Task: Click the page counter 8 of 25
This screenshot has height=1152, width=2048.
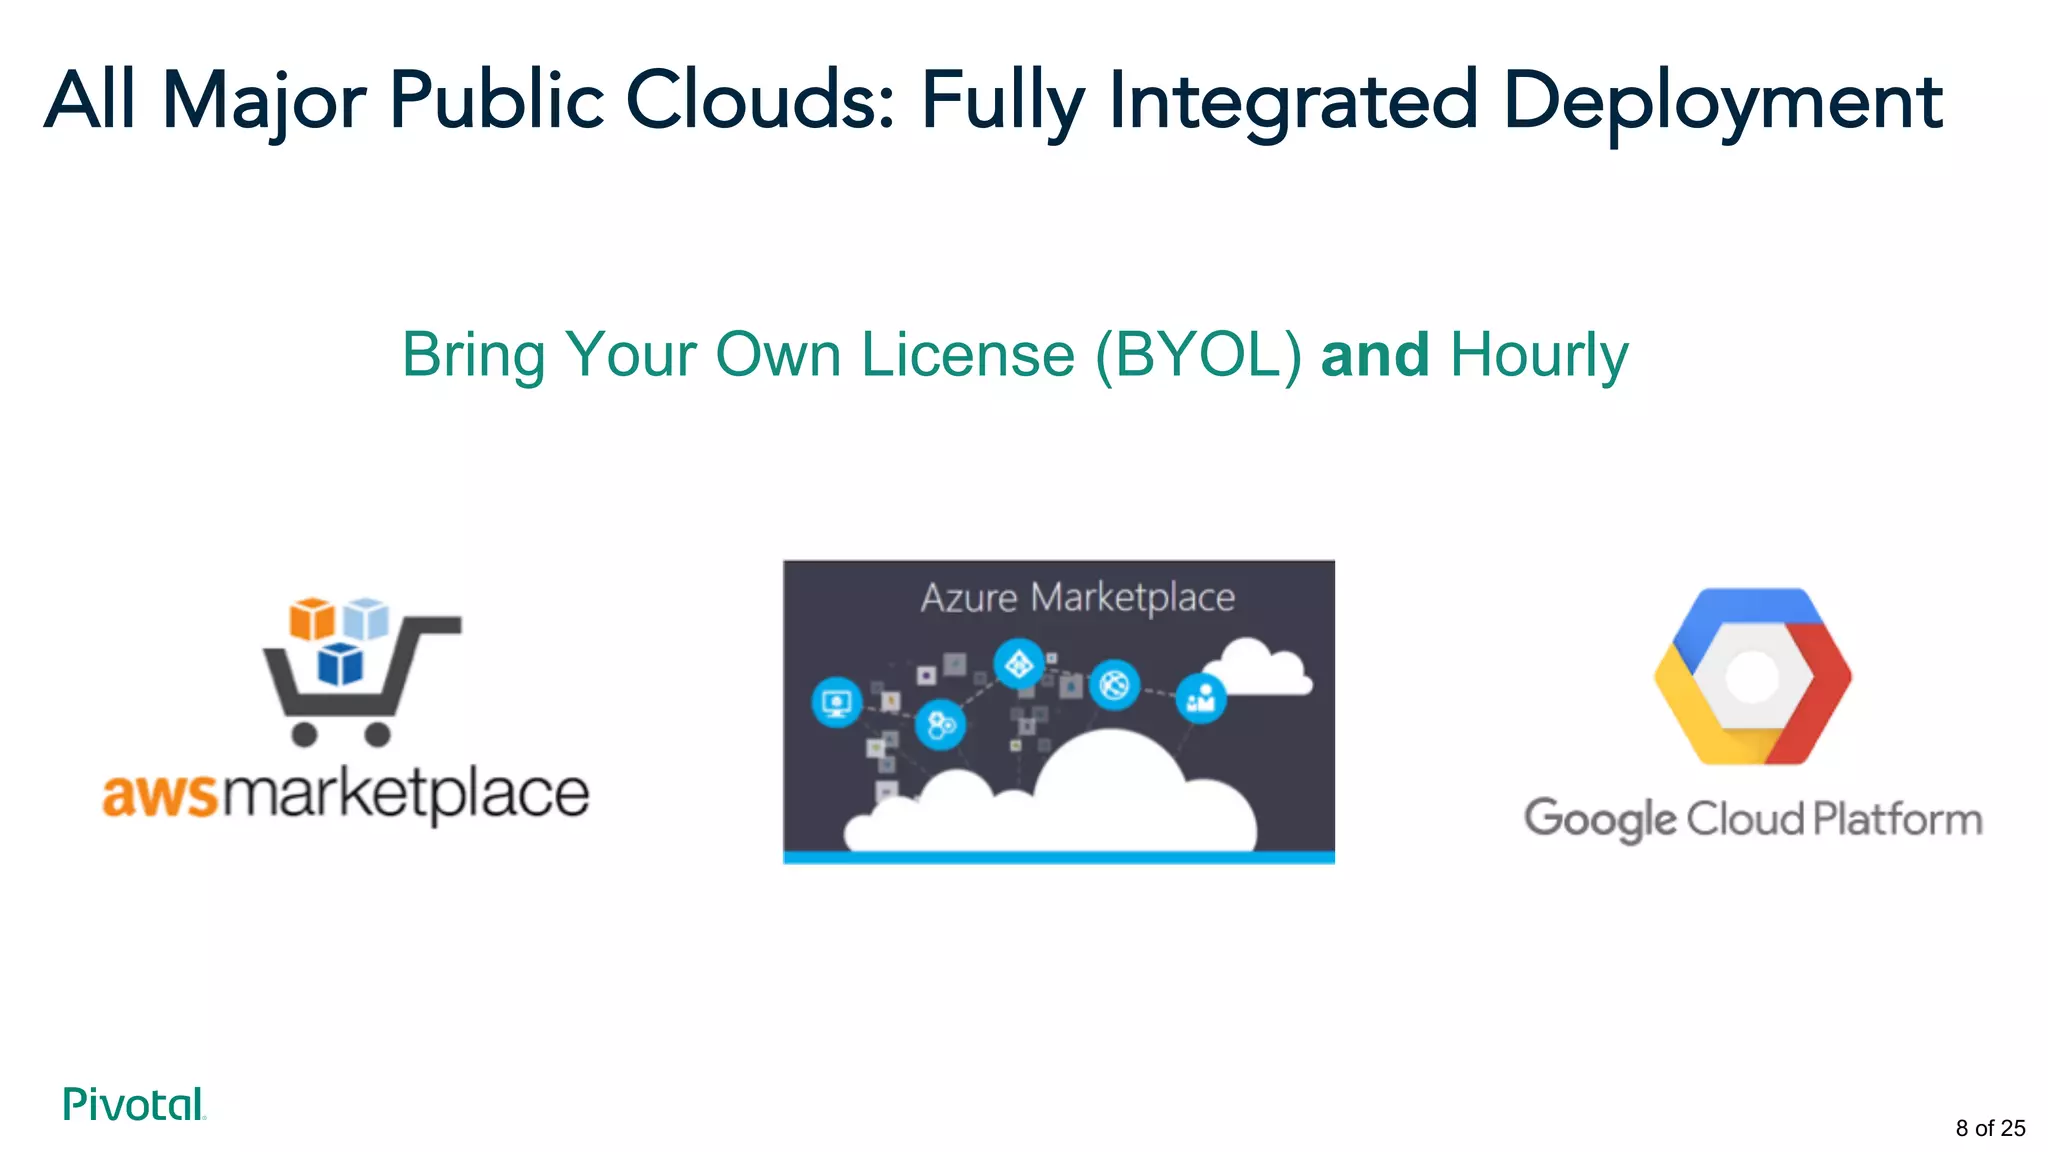Action: [x=1990, y=1128]
